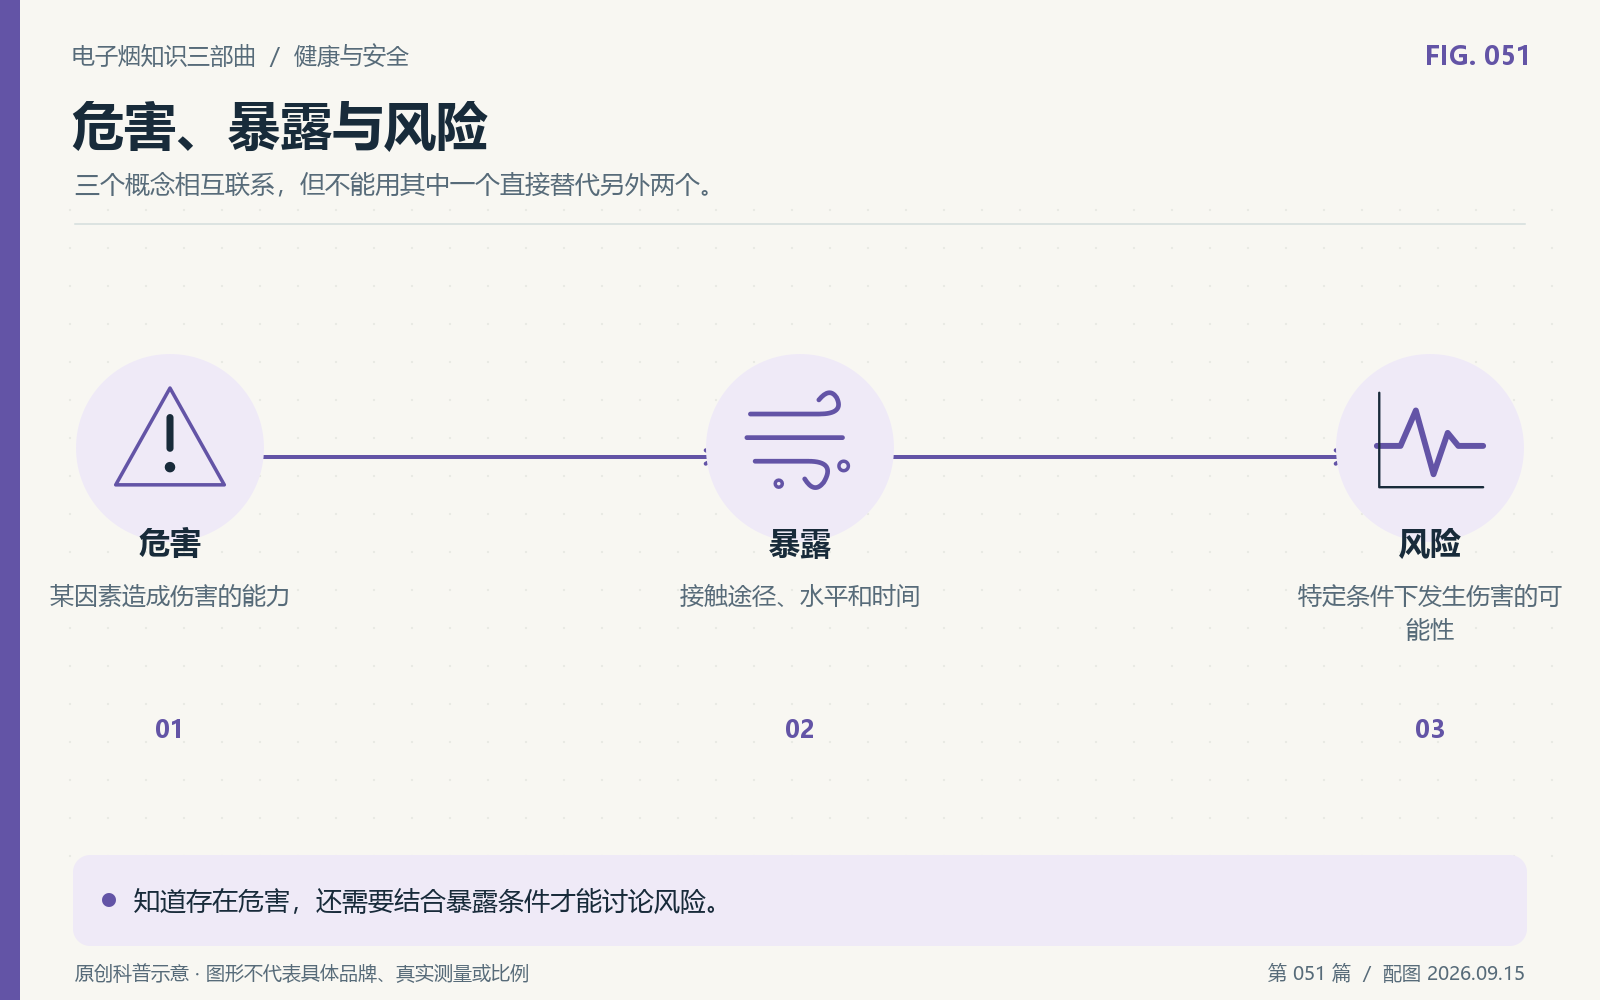
Task: Click the 危害 heading under the triangle
Action: (170, 543)
